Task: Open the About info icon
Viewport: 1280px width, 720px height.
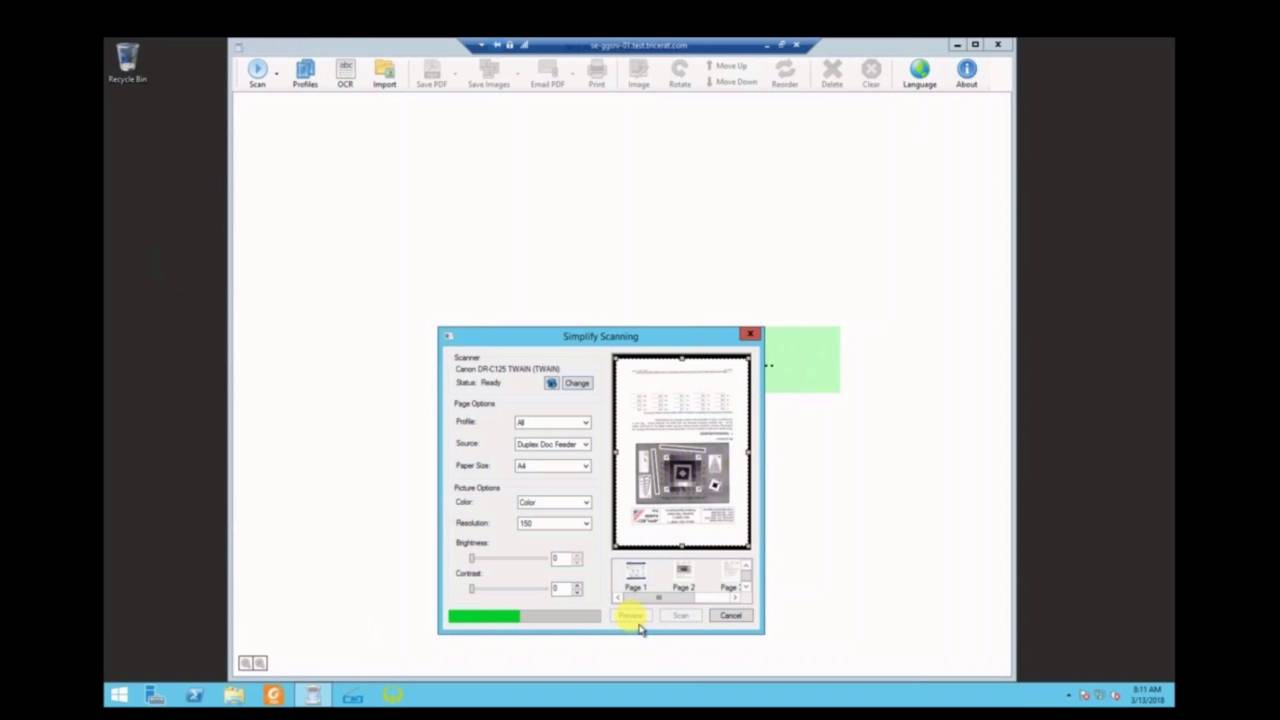Action: 966,73
